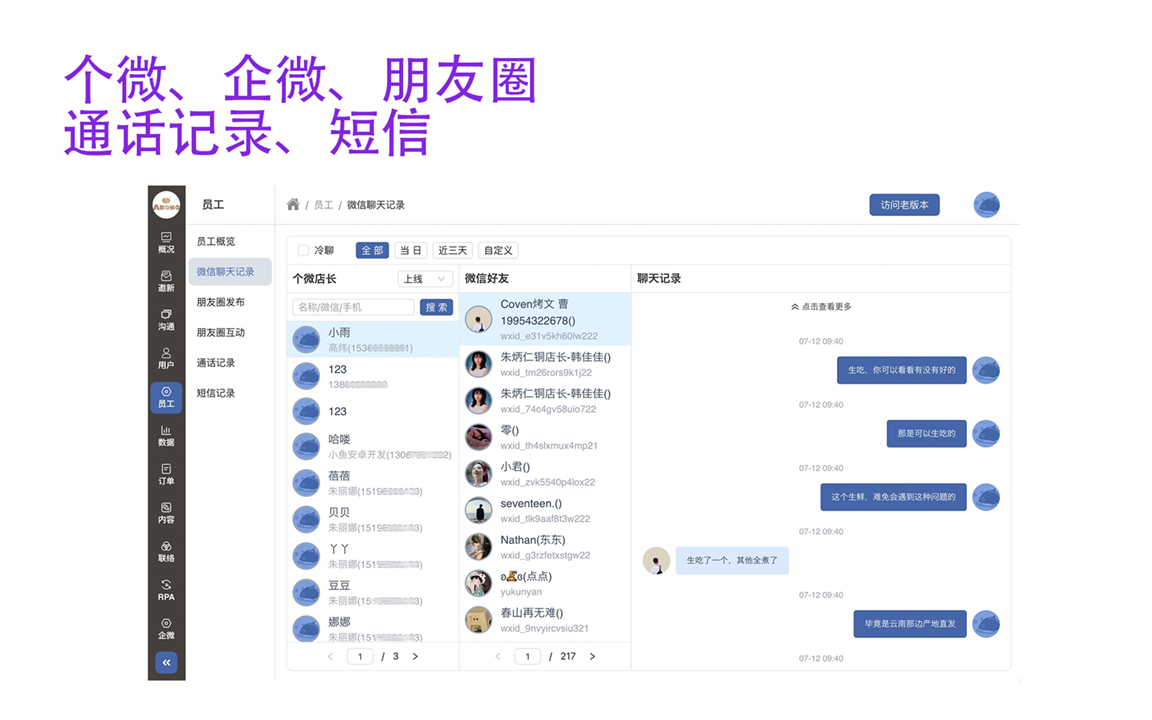The width and height of the screenshot is (1152, 720).
Task: Select the 当日 filter option
Action: click(x=410, y=251)
